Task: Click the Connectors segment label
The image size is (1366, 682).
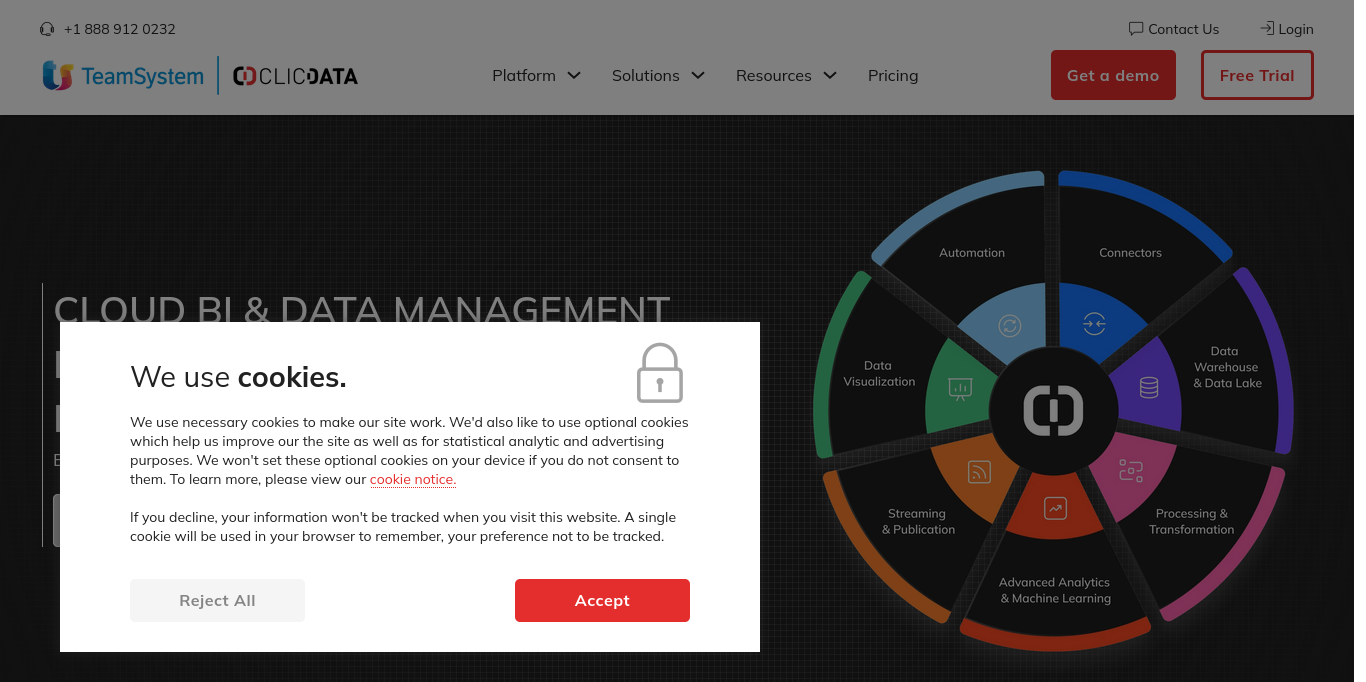Action: coord(1130,253)
